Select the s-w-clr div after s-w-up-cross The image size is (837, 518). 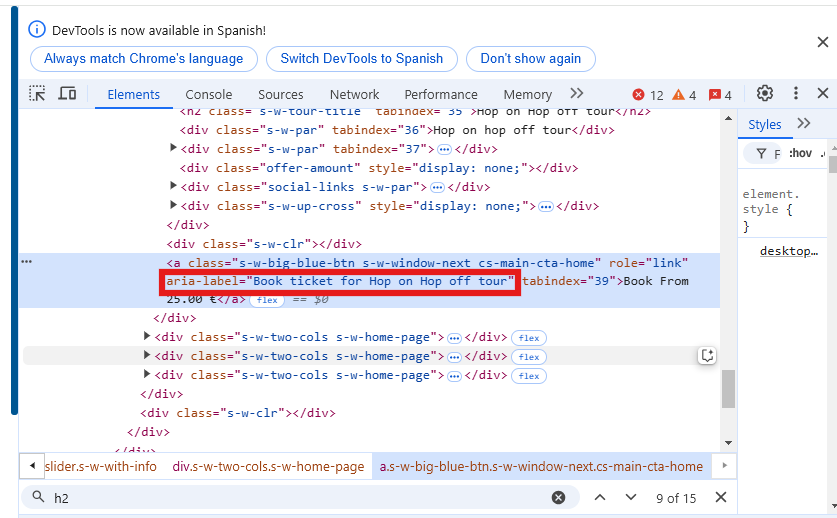pos(264,244)
